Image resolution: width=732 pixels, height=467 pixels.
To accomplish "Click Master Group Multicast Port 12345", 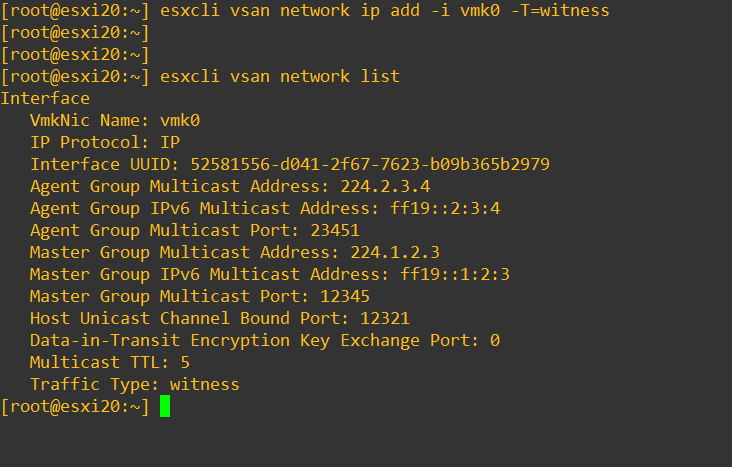I will pyautogui.click(x=335, y=296).
